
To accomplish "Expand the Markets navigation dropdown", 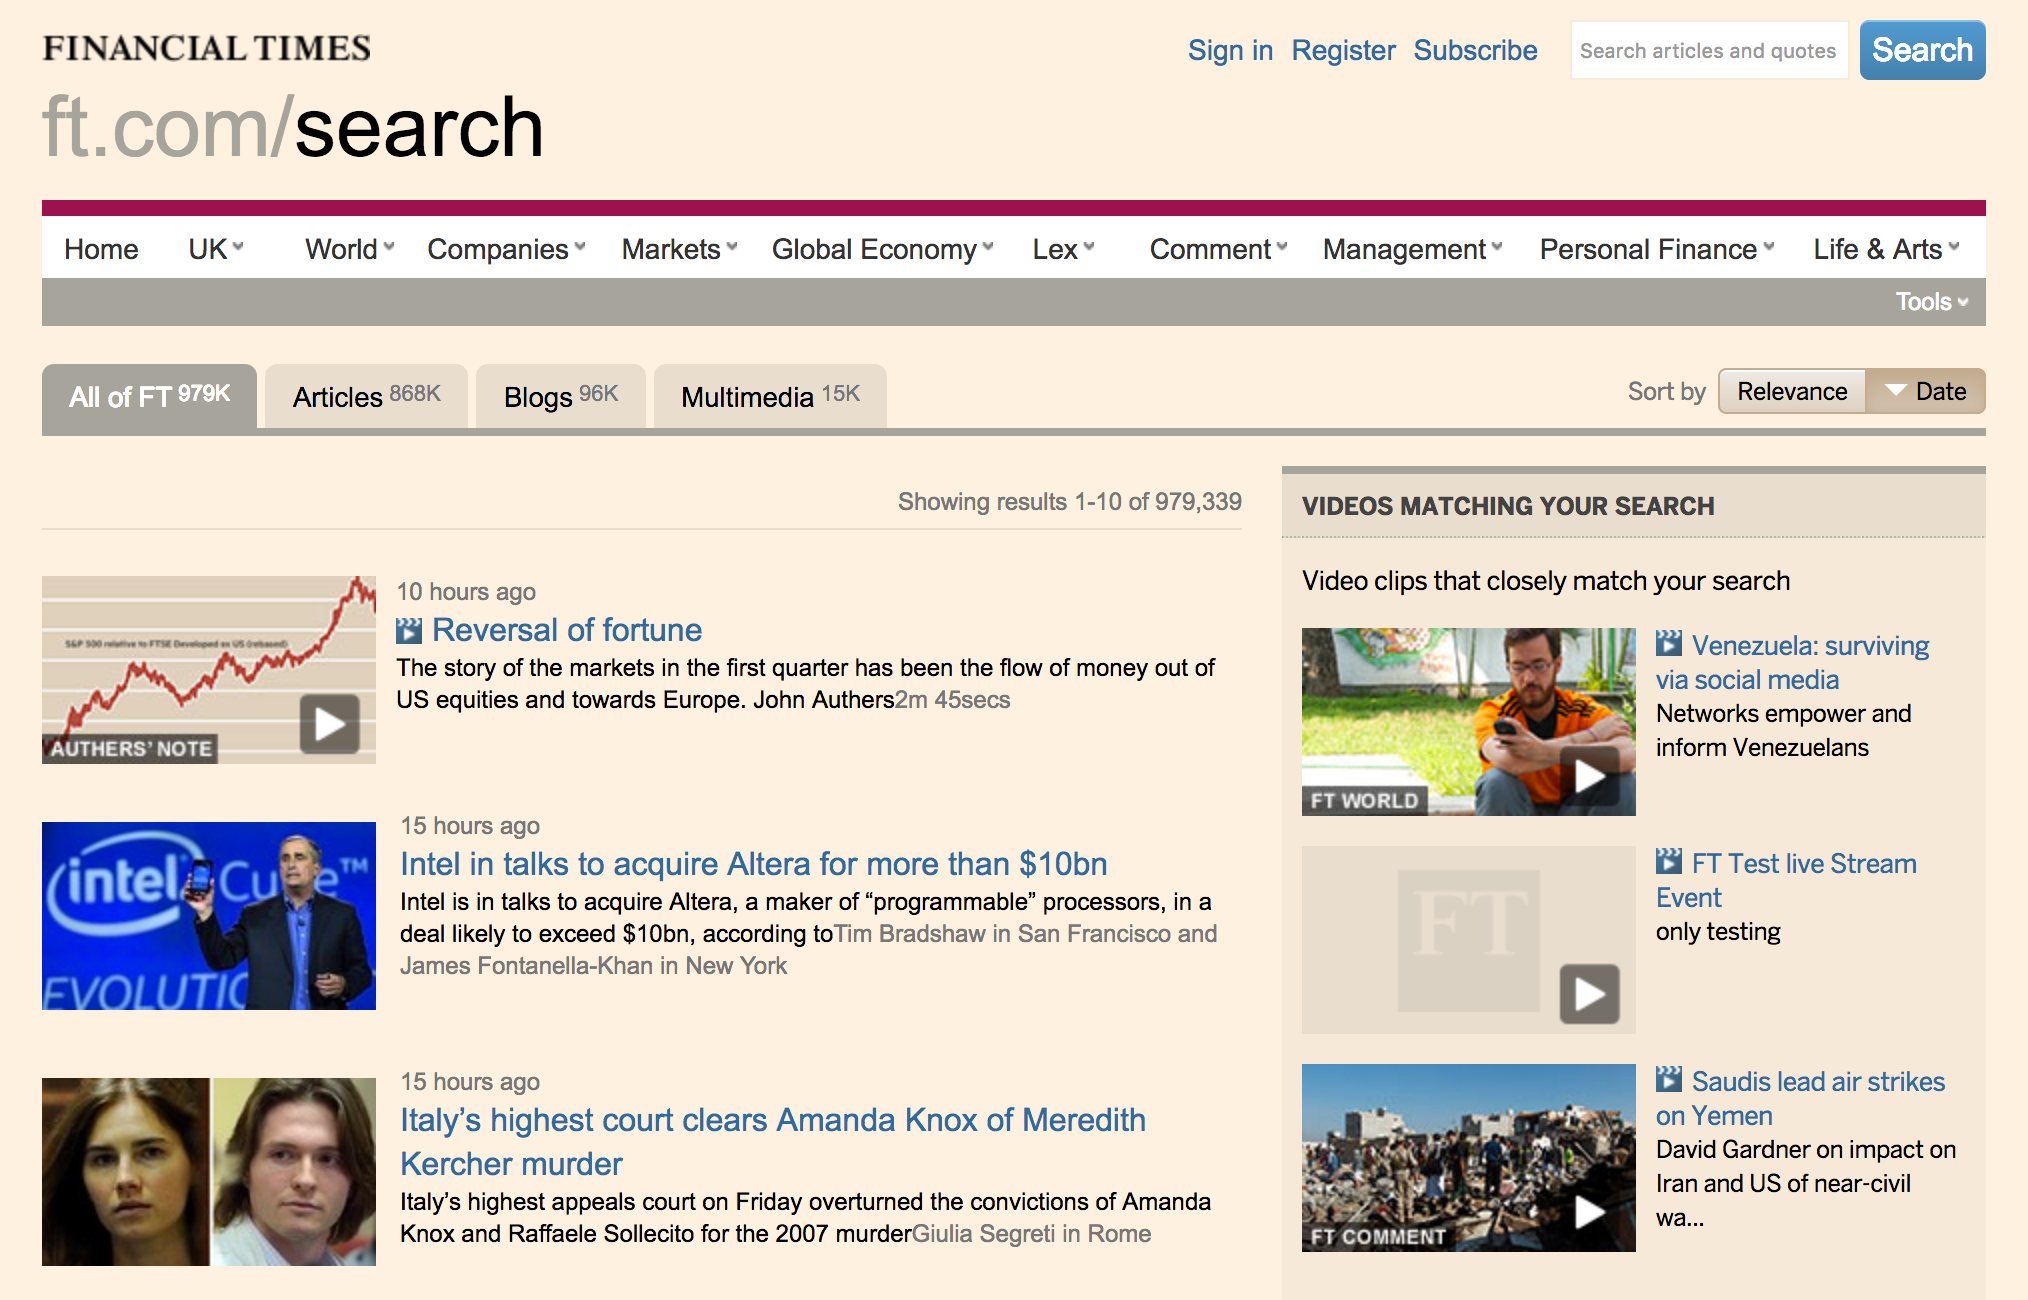I will pos(677,249).
